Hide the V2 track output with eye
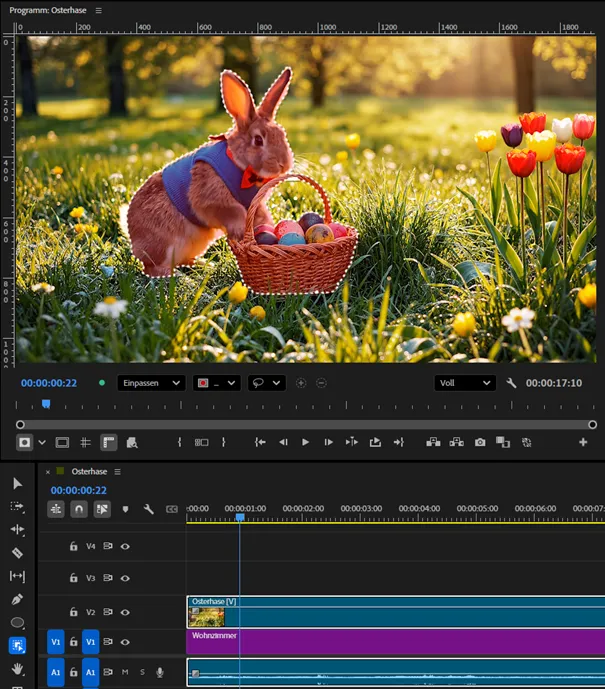Viewport: 605px width, 689px height. [125, 612]
